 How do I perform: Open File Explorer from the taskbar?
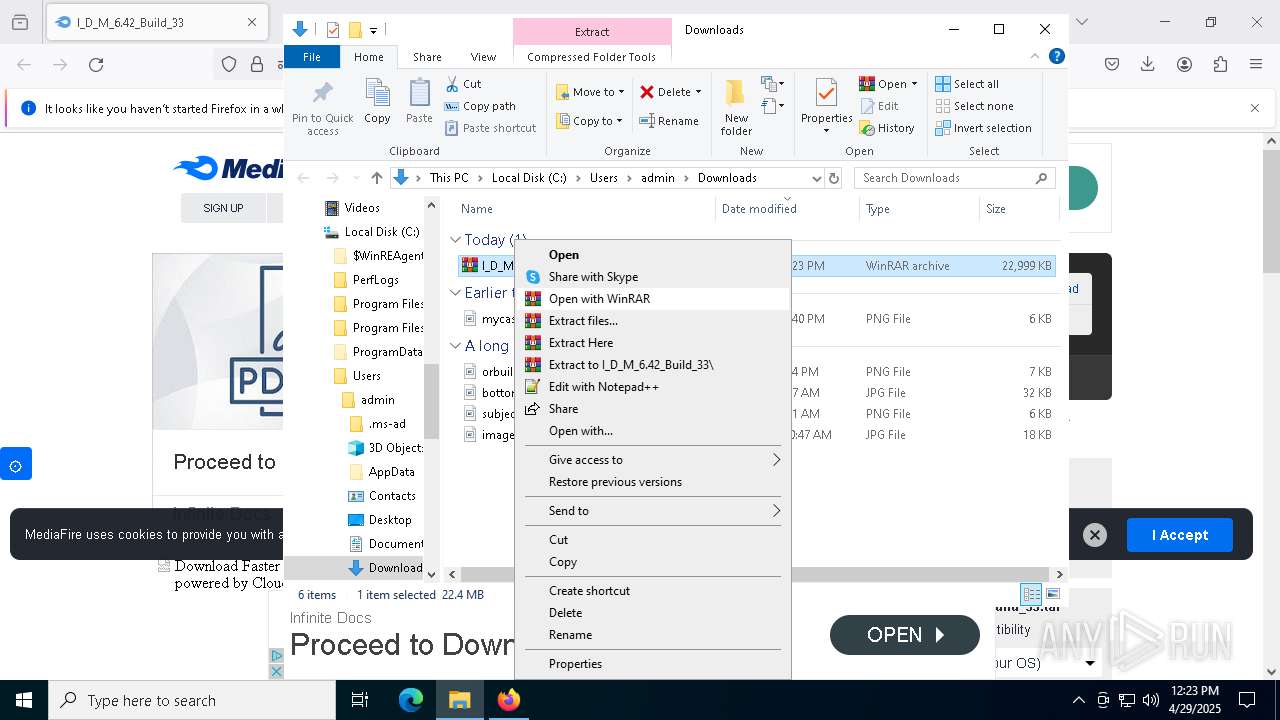click(x=460, y=700)
